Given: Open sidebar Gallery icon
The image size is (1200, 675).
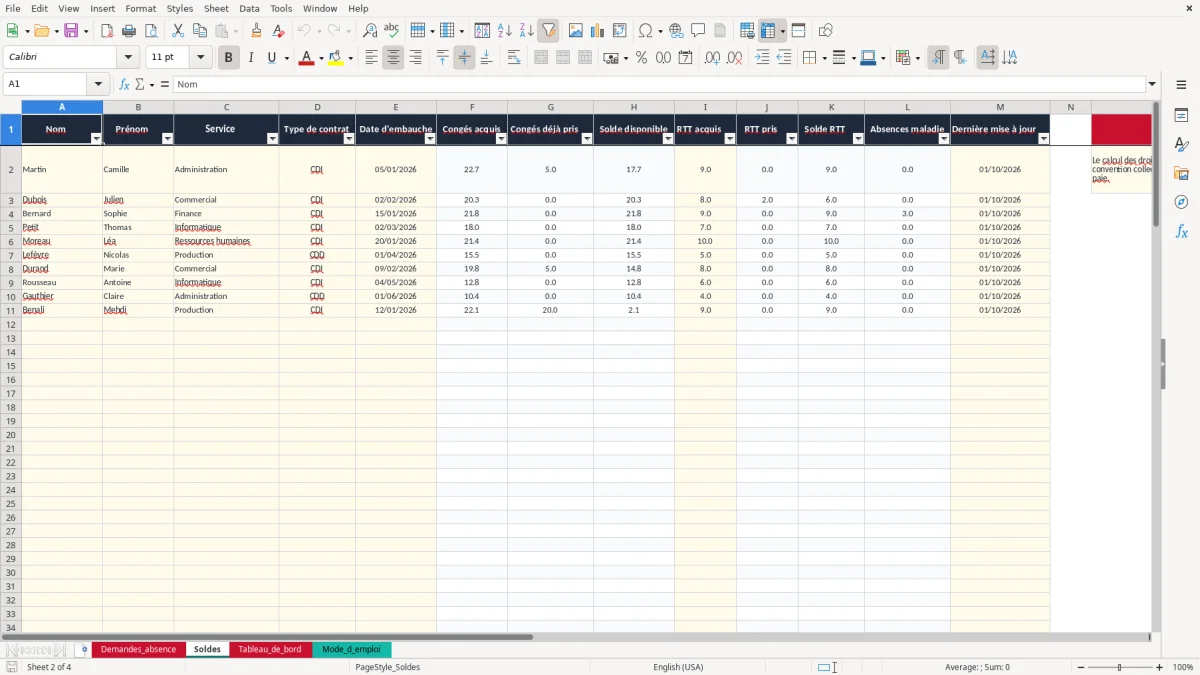Looking at the screenshot, I should 1181,174.
